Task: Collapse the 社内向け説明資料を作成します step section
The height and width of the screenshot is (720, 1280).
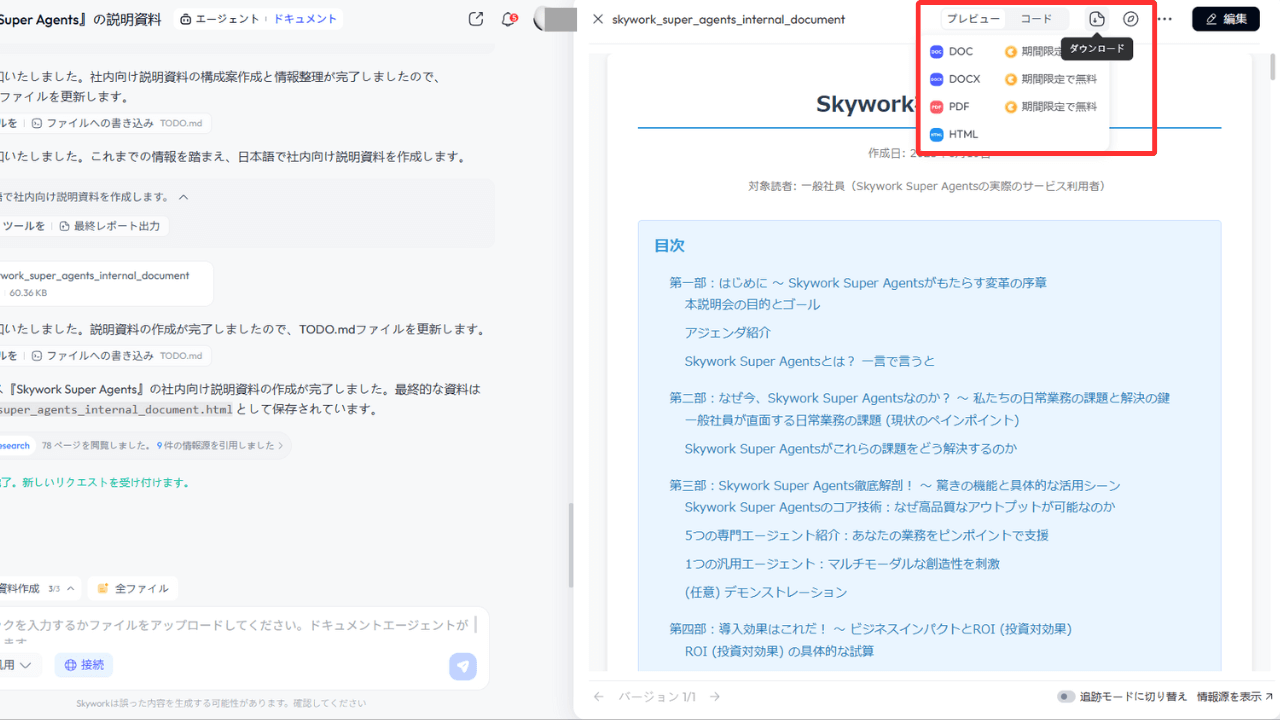Action: [x=183, y=197]
